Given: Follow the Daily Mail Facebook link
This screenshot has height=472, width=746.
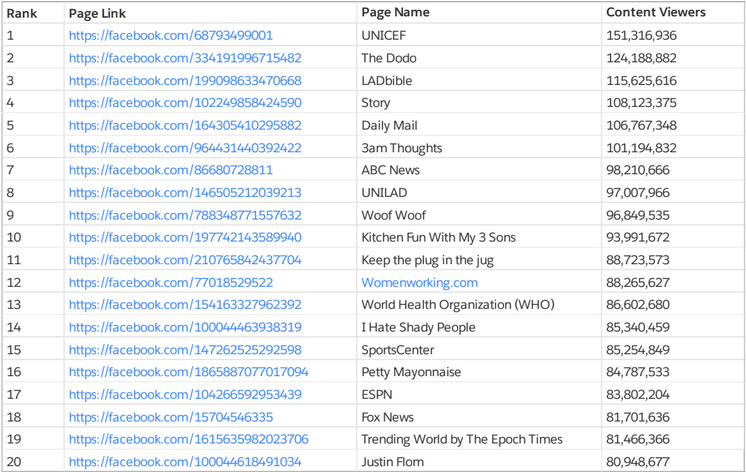Looking at the screenshot, I should pyautogui.click(x=184, y=125).
